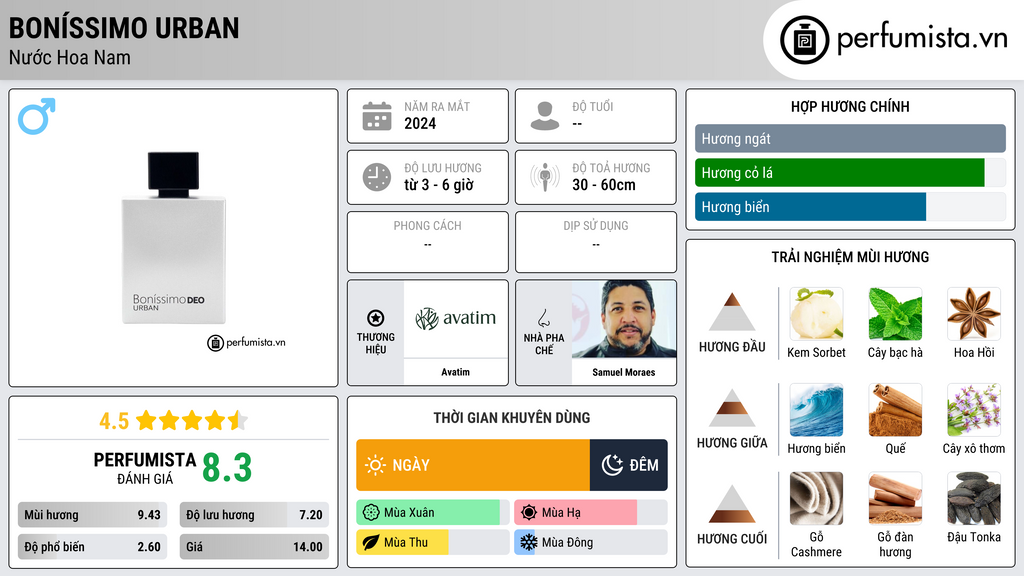Click the Độ lưu hương 7.20 score bar
This screenshot has width=1024, height=576.
(254, 515)
